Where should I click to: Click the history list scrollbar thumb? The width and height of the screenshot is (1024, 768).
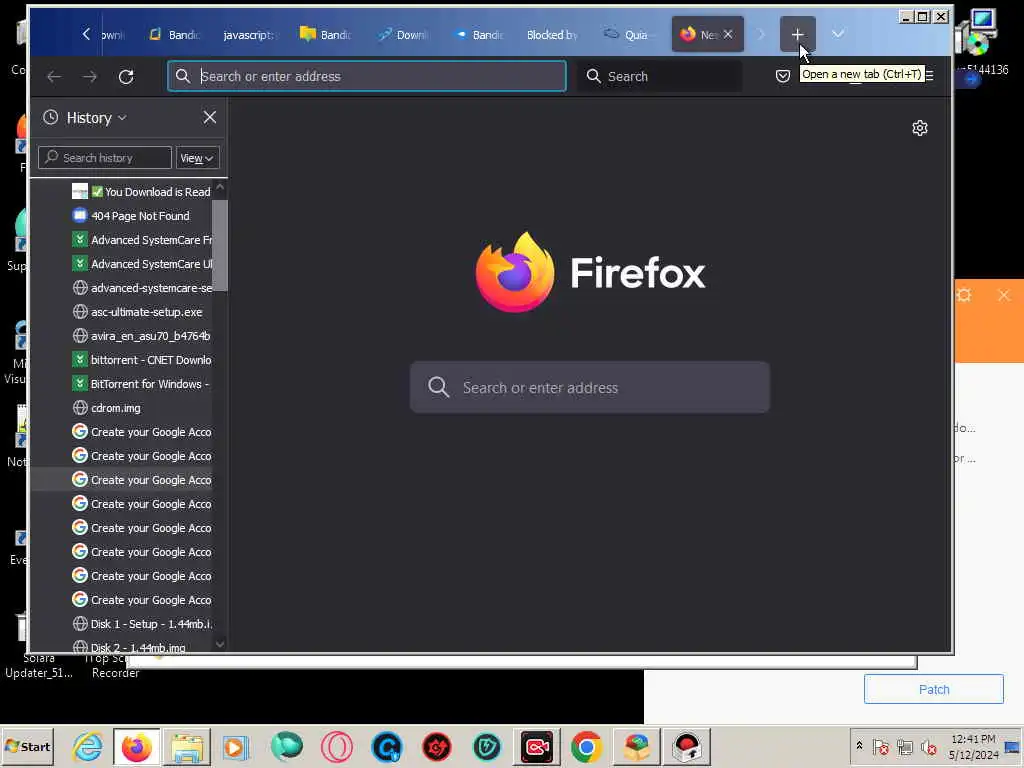click(220, 245)
